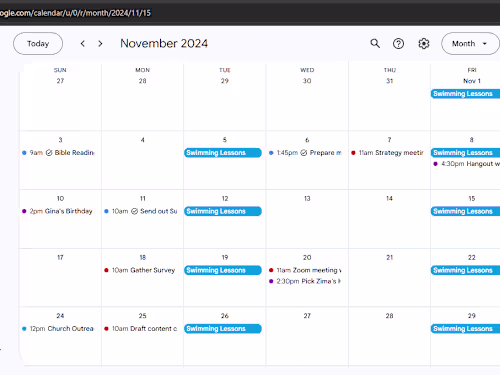Open Swimming Lessons on Friday 29
Screen dimensions: 500x375
pyautogui.click(x=465, y=329)
